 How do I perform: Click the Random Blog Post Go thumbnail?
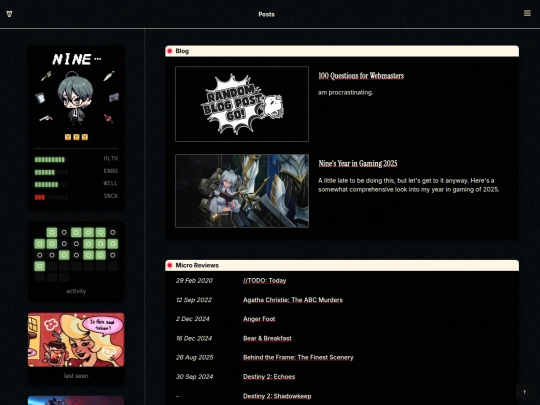click(242, 104)
